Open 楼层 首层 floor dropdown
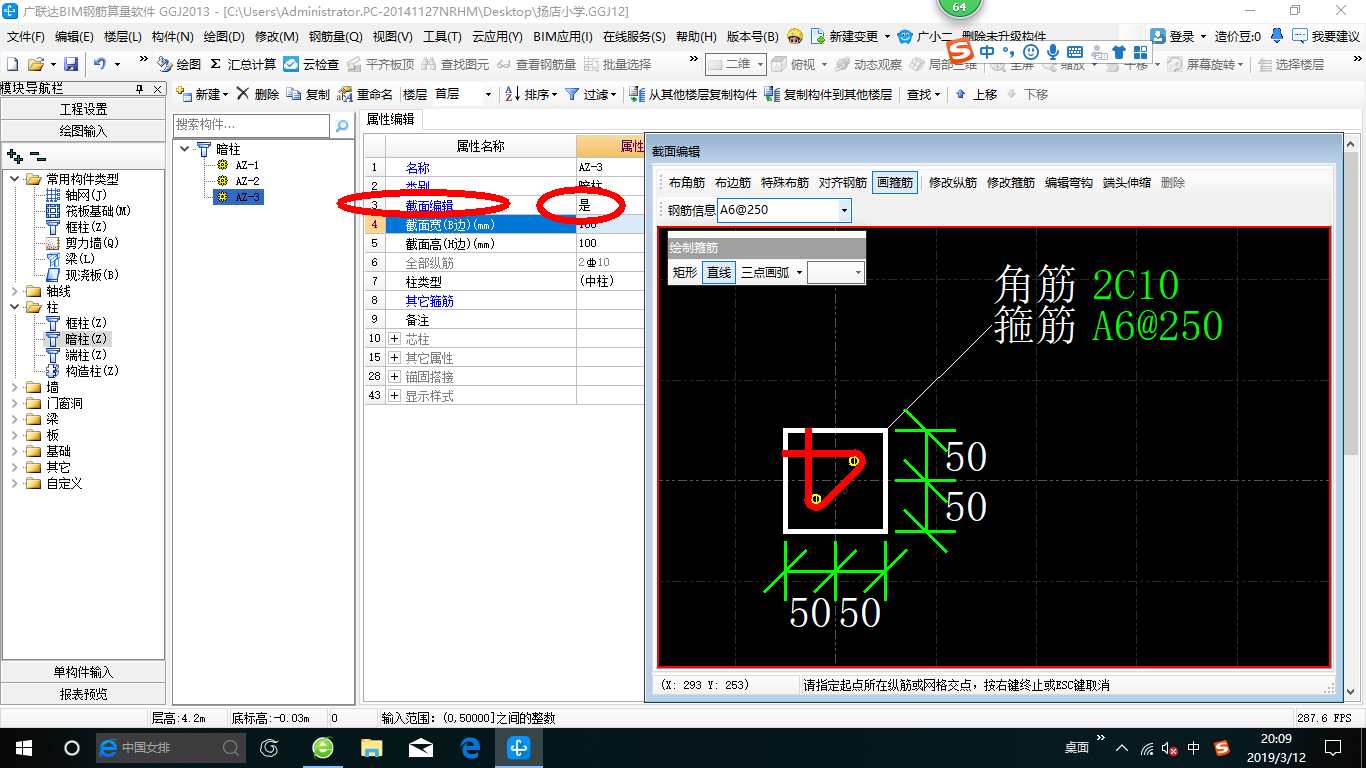 [x=488, y=94]
